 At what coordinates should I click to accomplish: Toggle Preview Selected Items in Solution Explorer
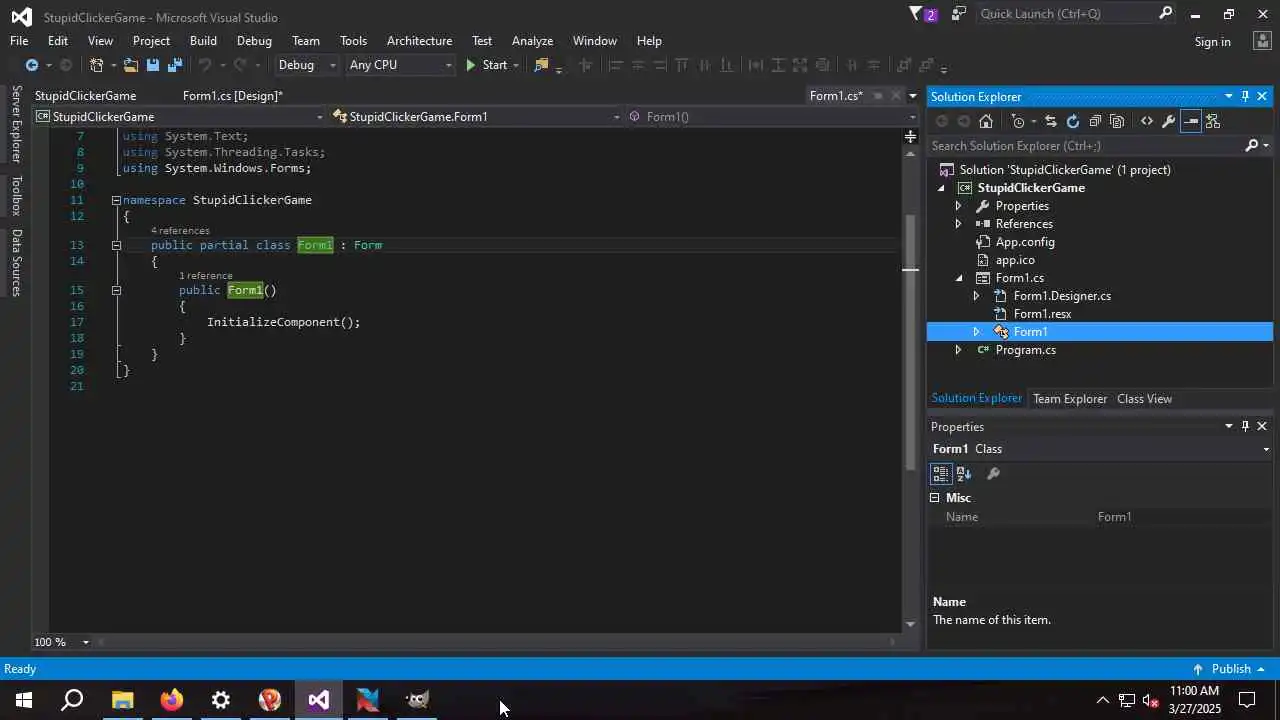click(1190, 121)
